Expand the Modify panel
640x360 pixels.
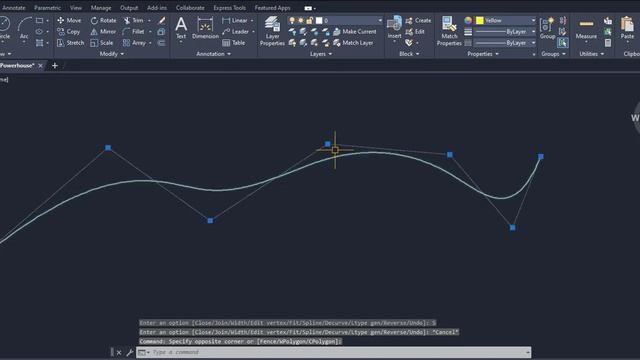tap(112, 54)
